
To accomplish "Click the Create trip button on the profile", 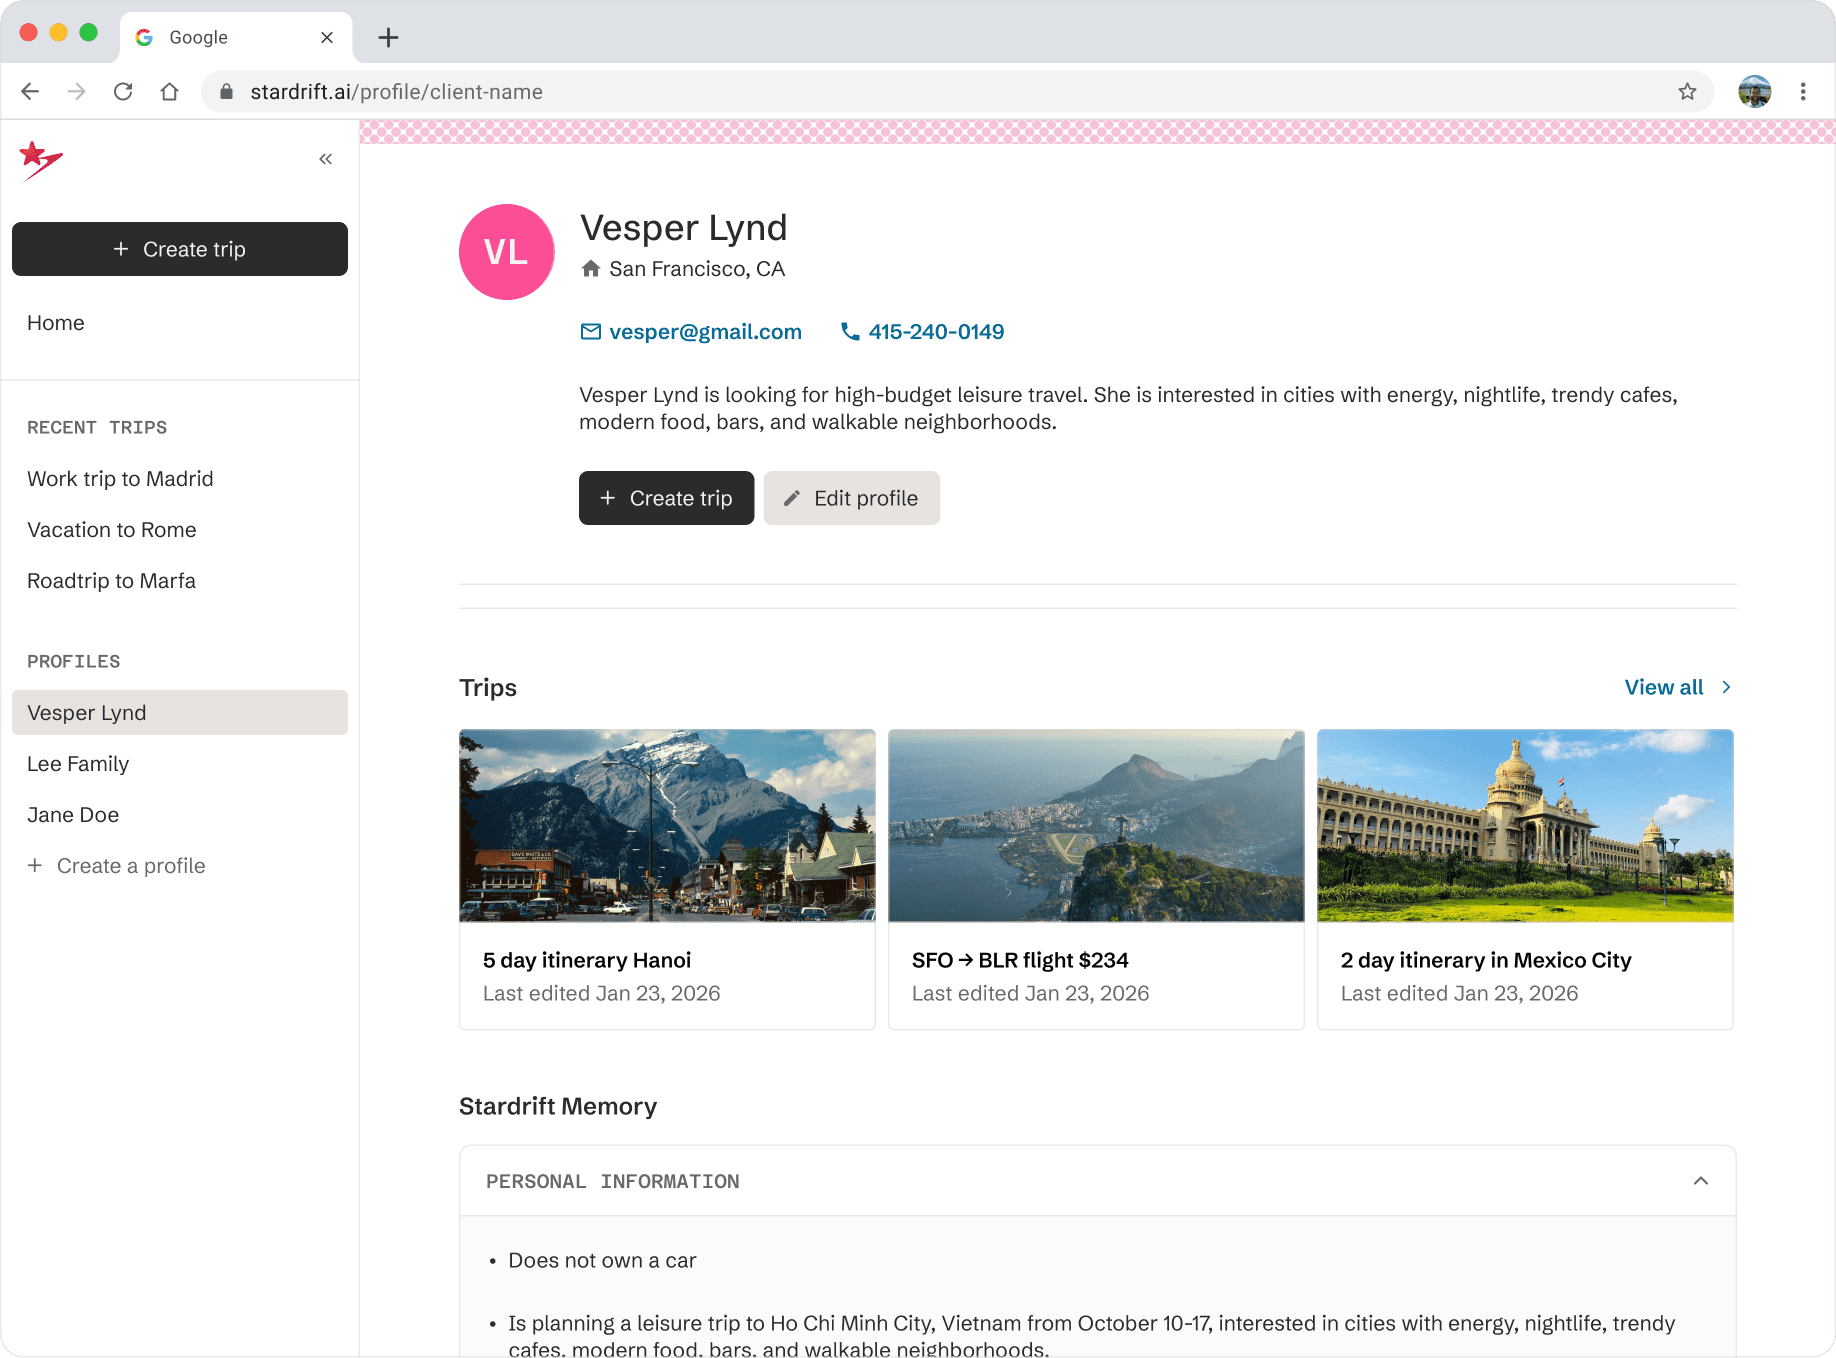I will 666,498.
